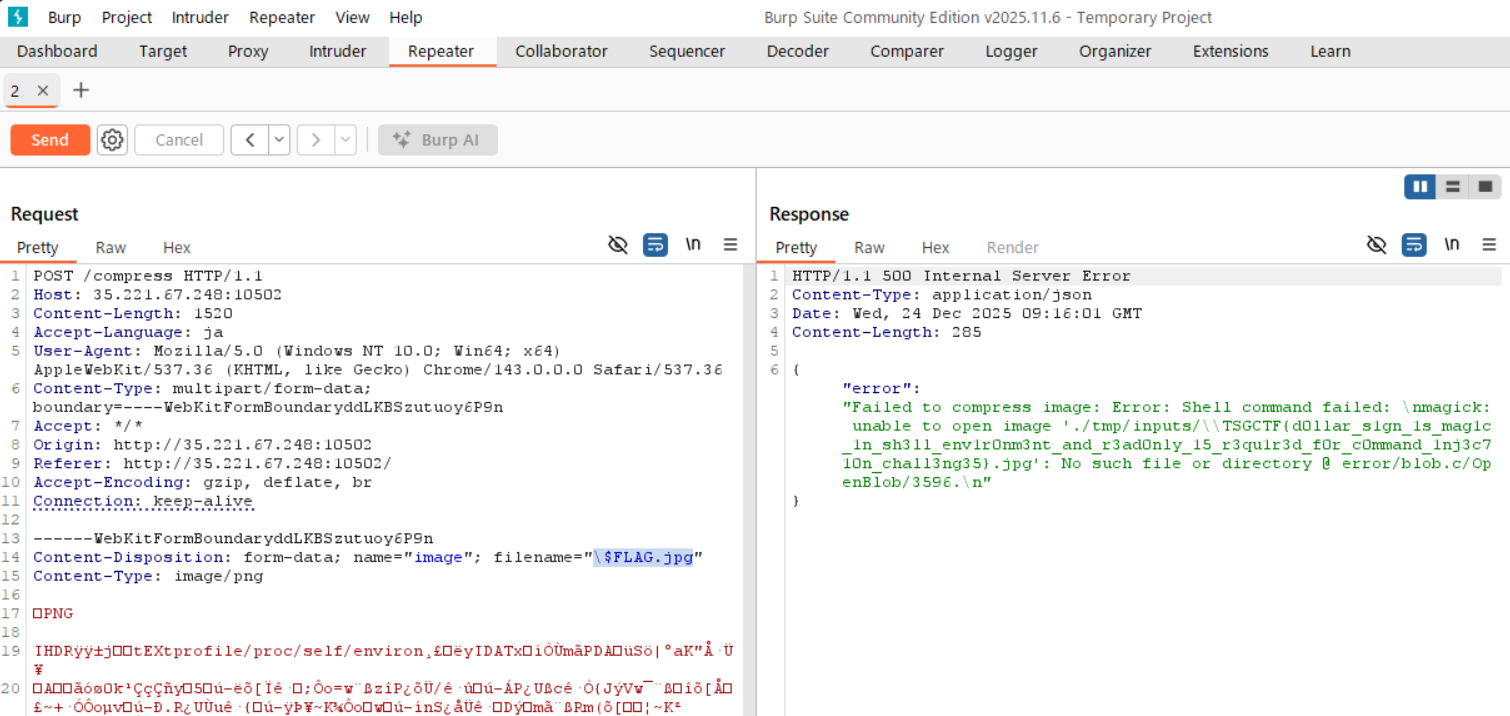Toggle \n display in Request panel

692,245
